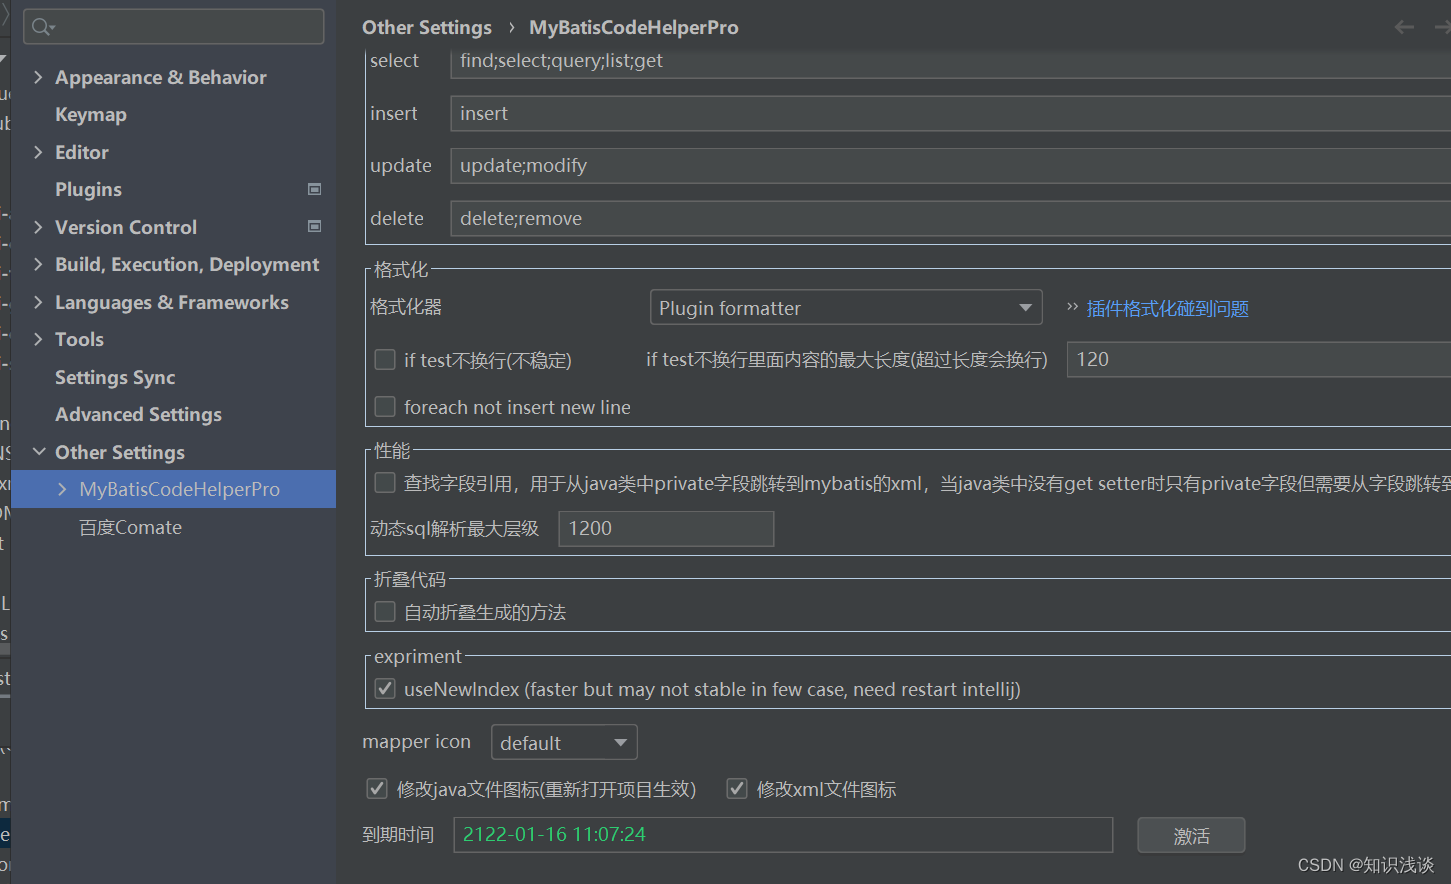Click MyBatisCodeHelperPro in the breadcrumb
The width and height of the screenshot is (1451, 884).
(634, 27)
